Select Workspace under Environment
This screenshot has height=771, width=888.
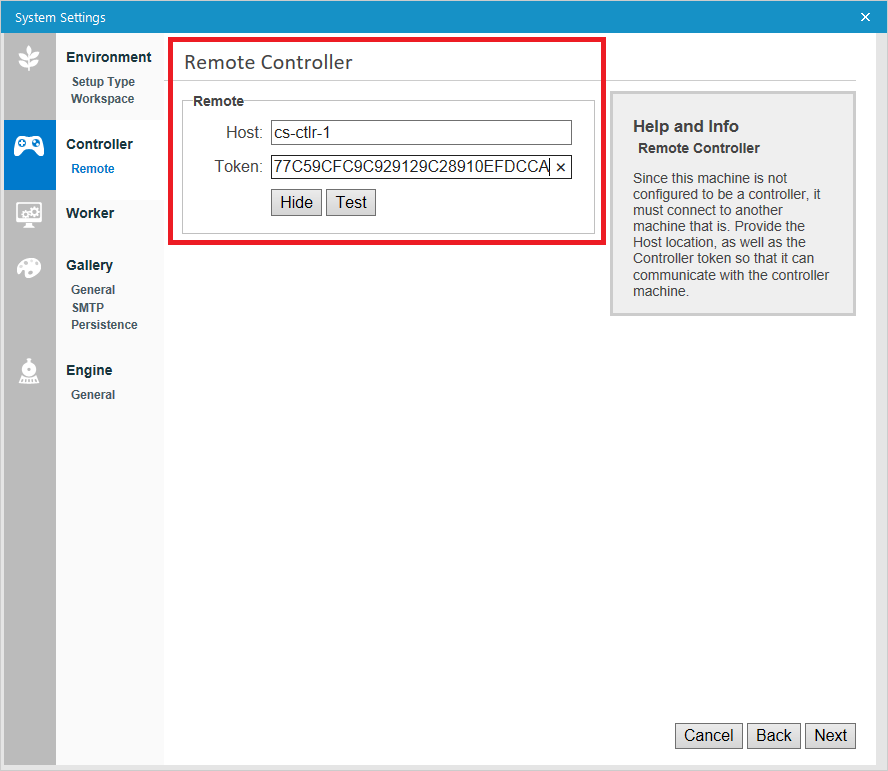click(x=102, y=99)
